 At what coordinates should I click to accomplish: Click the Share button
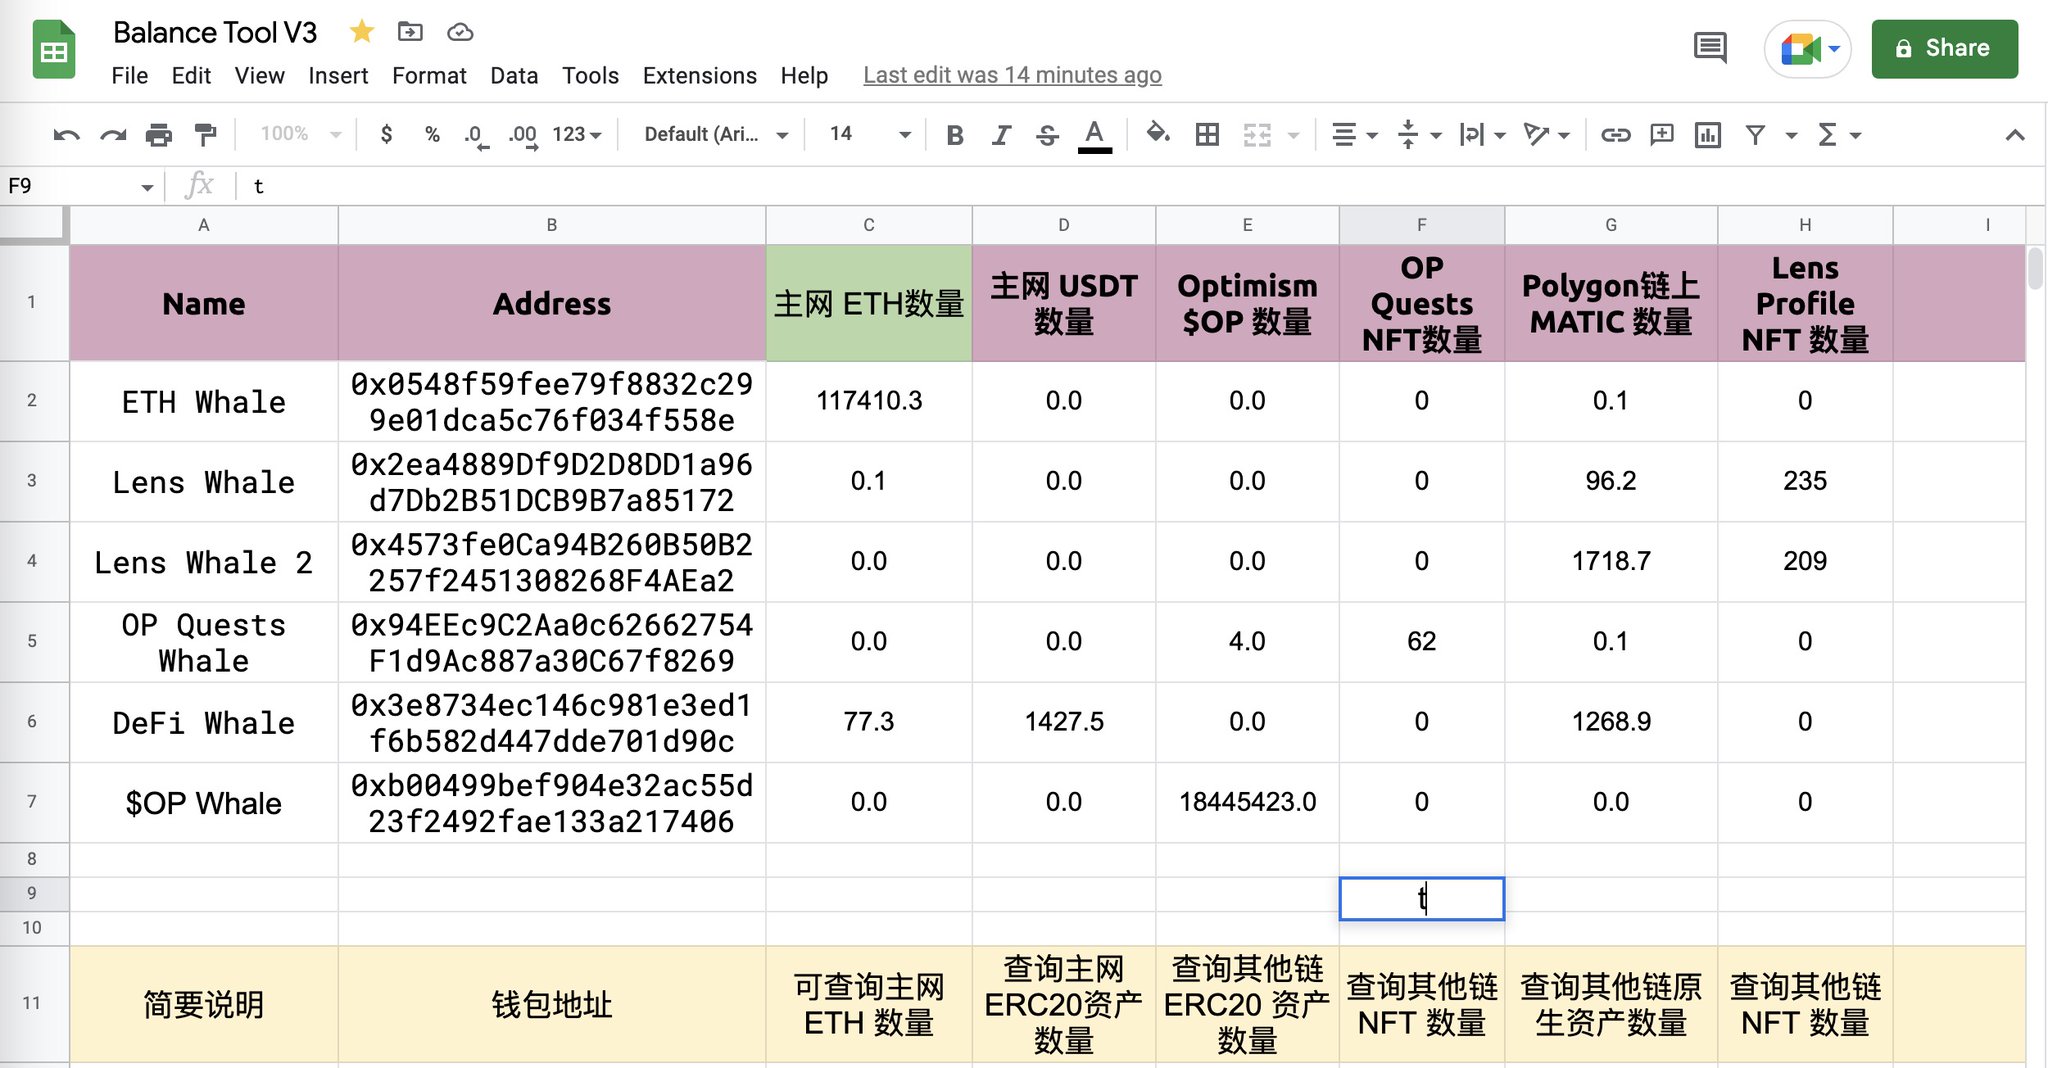tap(1944, 48)
